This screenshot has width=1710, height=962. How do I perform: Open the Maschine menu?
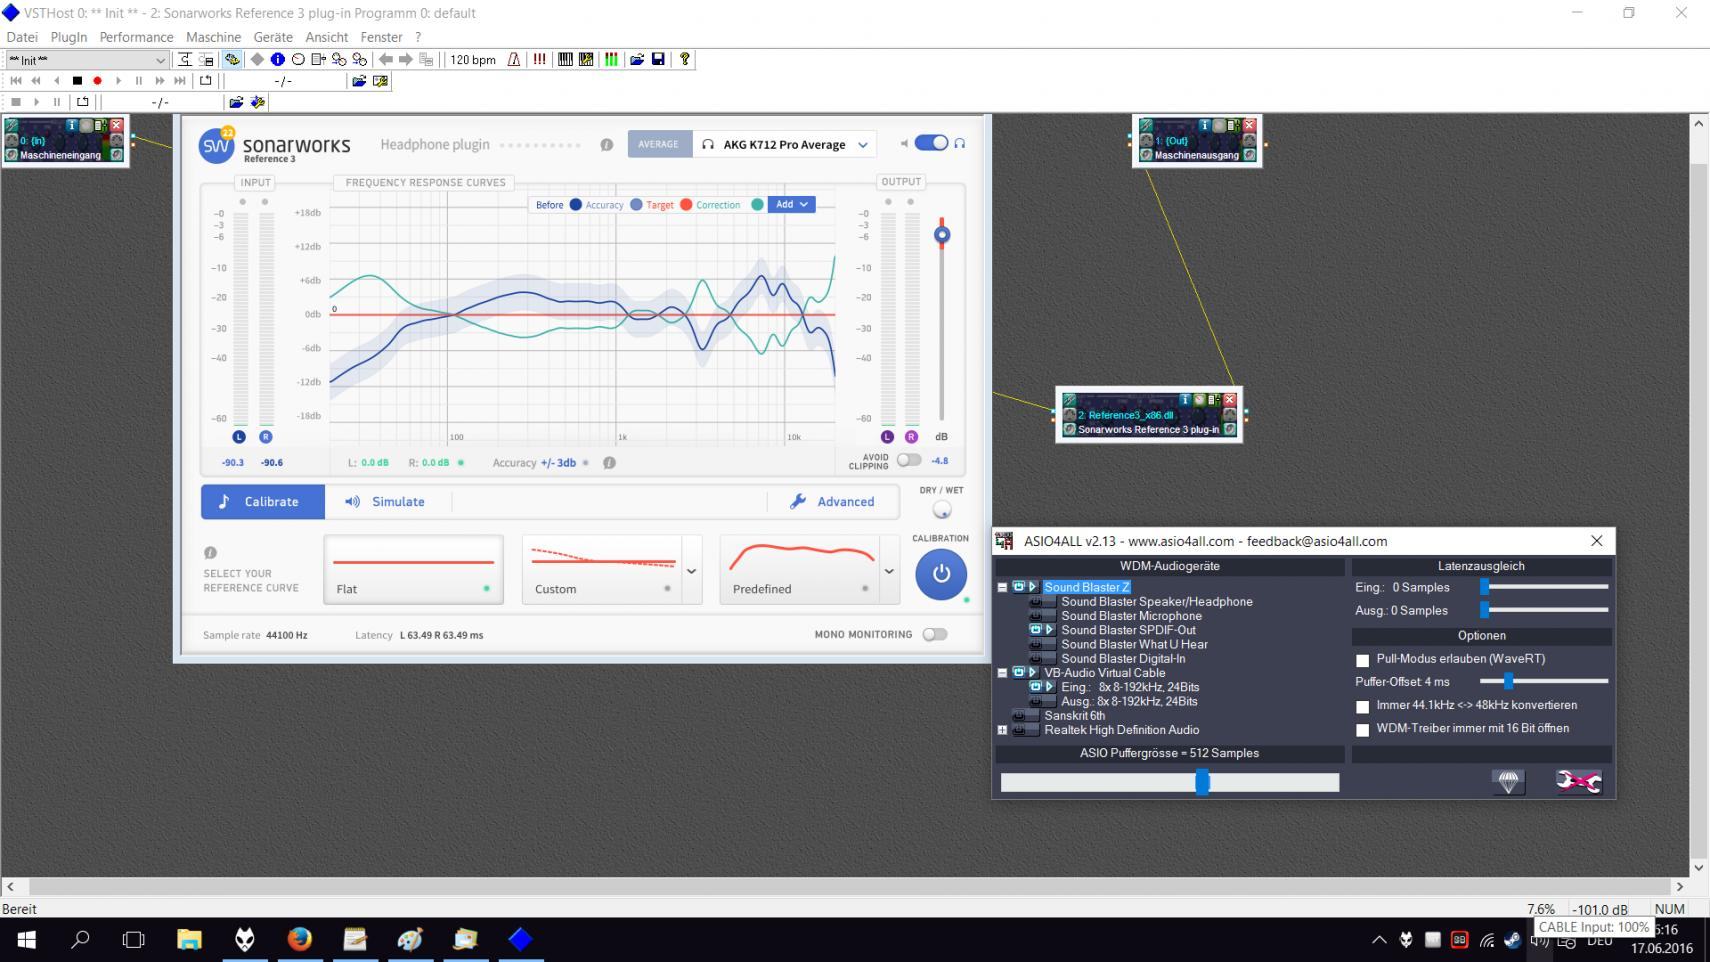[x=213, y=37]
